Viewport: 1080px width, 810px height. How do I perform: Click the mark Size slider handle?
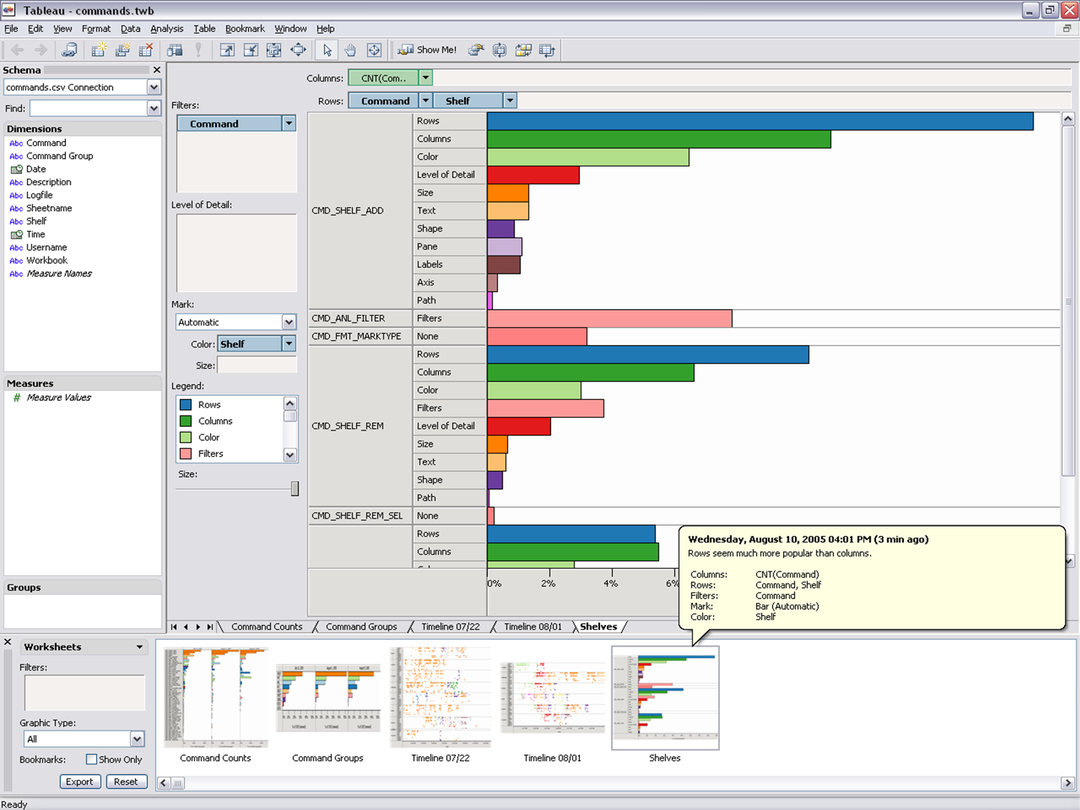pyautogui.click(x=294, y=488)
